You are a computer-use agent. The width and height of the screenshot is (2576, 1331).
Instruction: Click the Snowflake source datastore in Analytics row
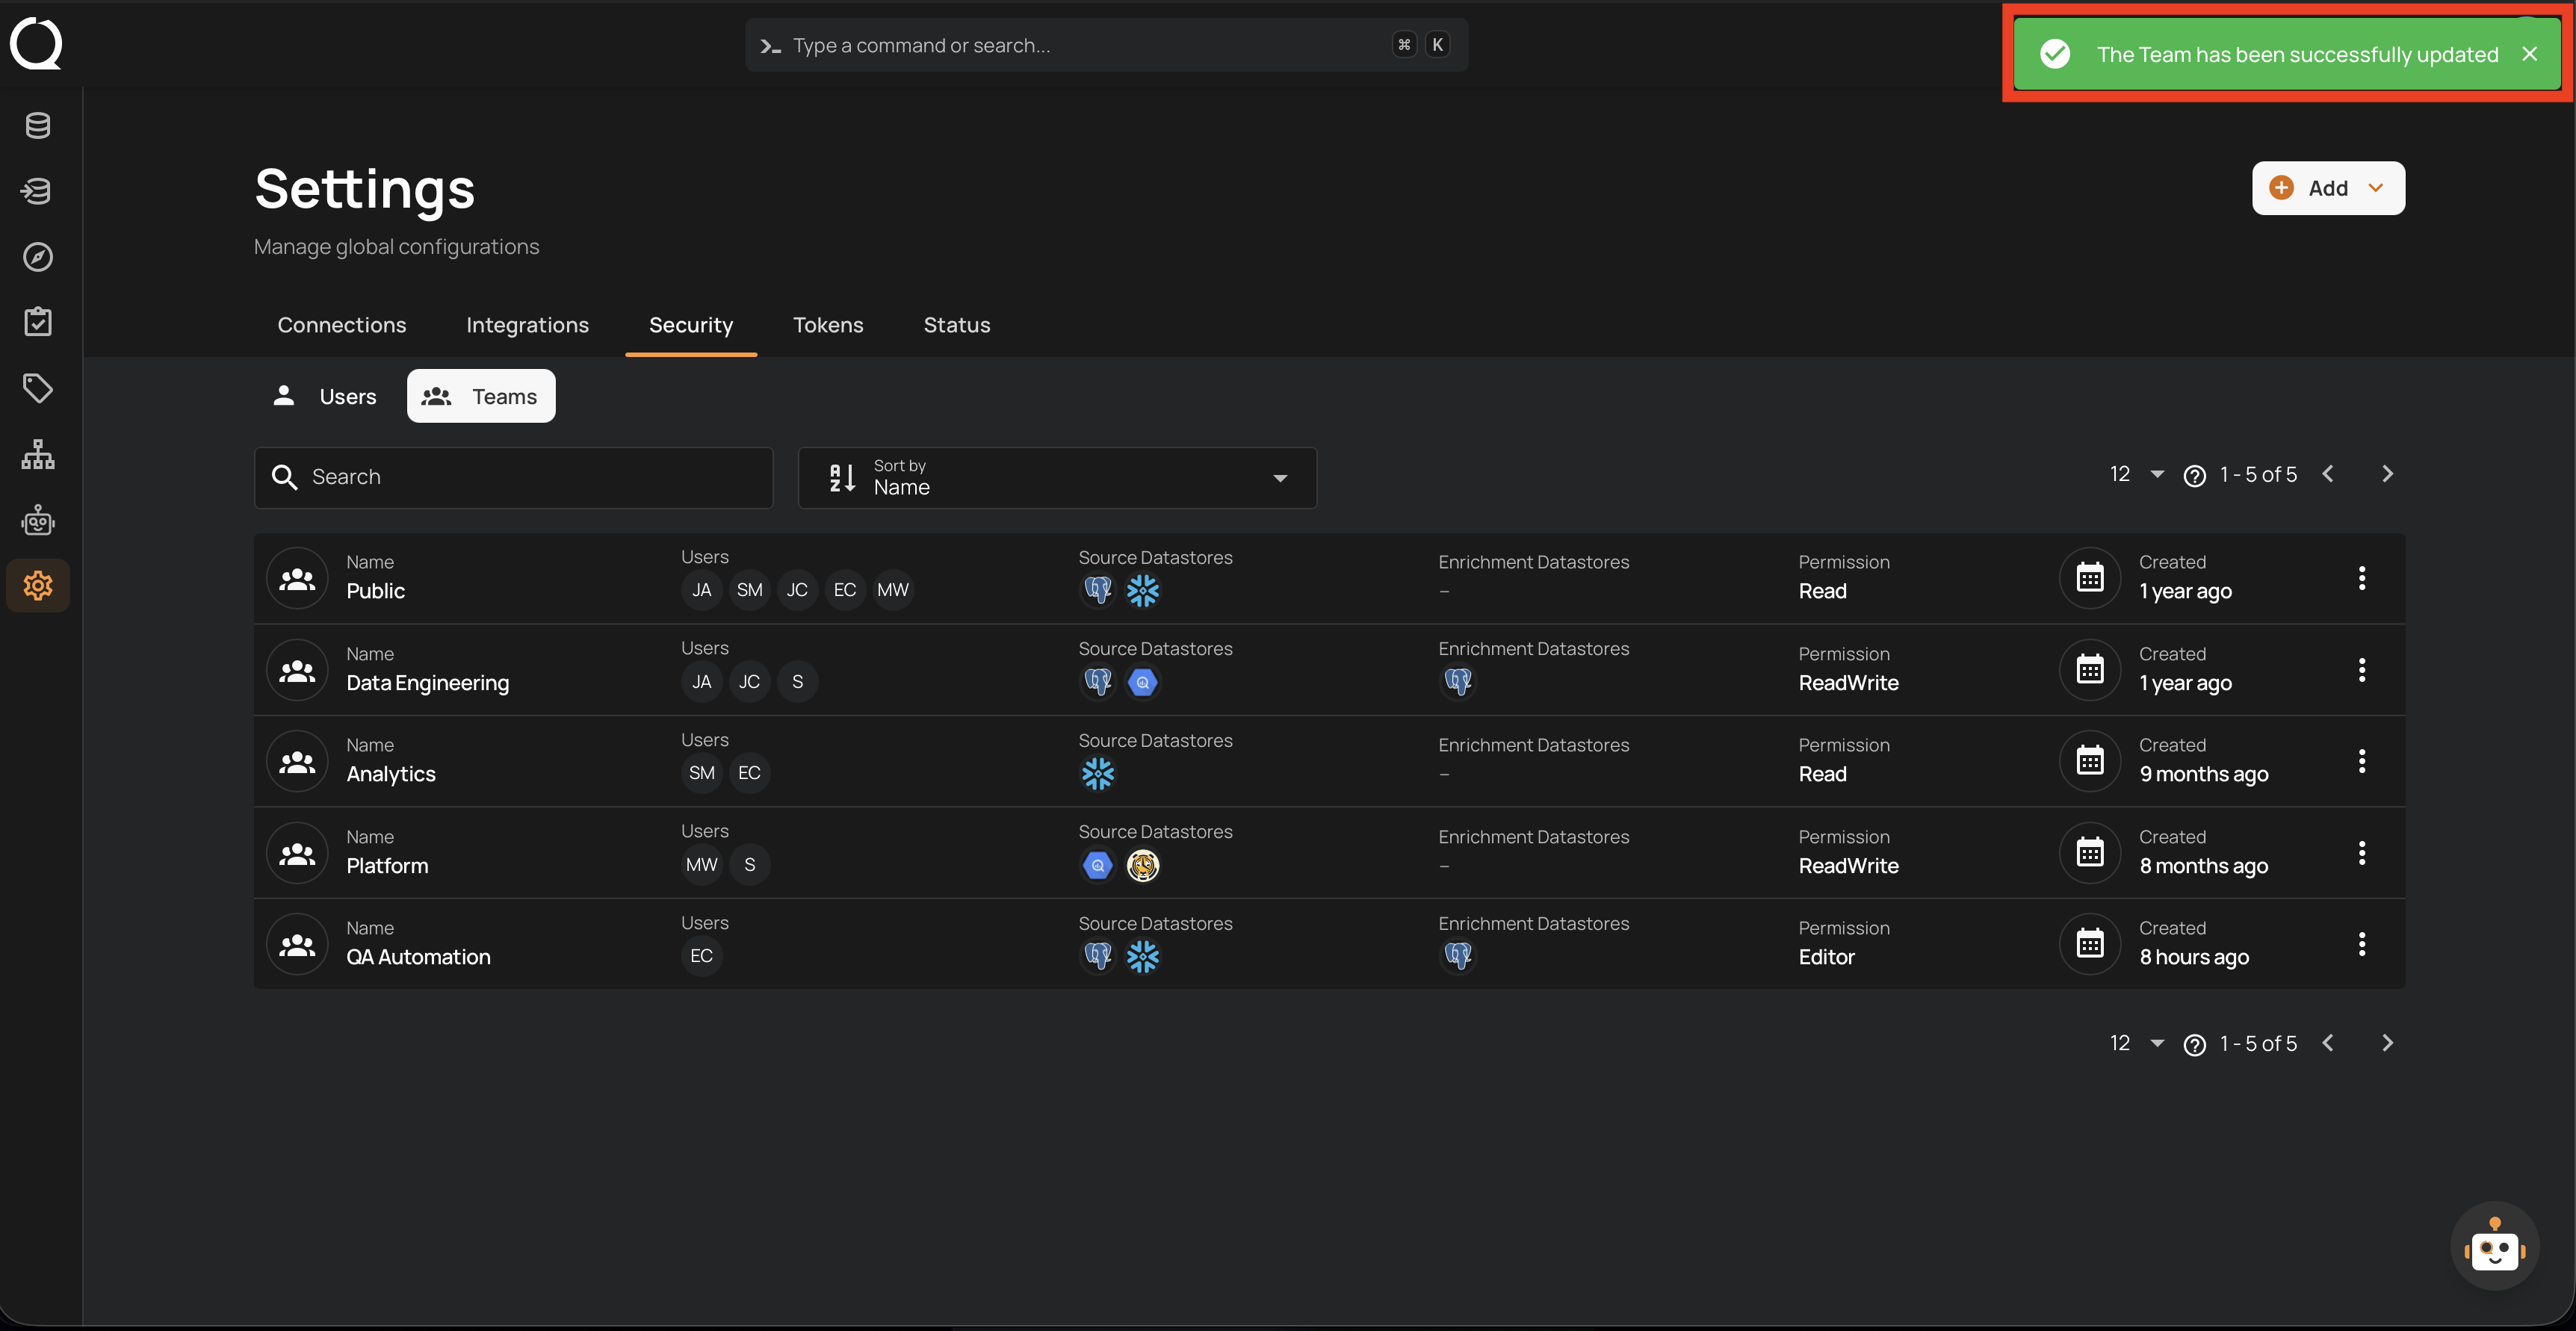pos(1098,774)
